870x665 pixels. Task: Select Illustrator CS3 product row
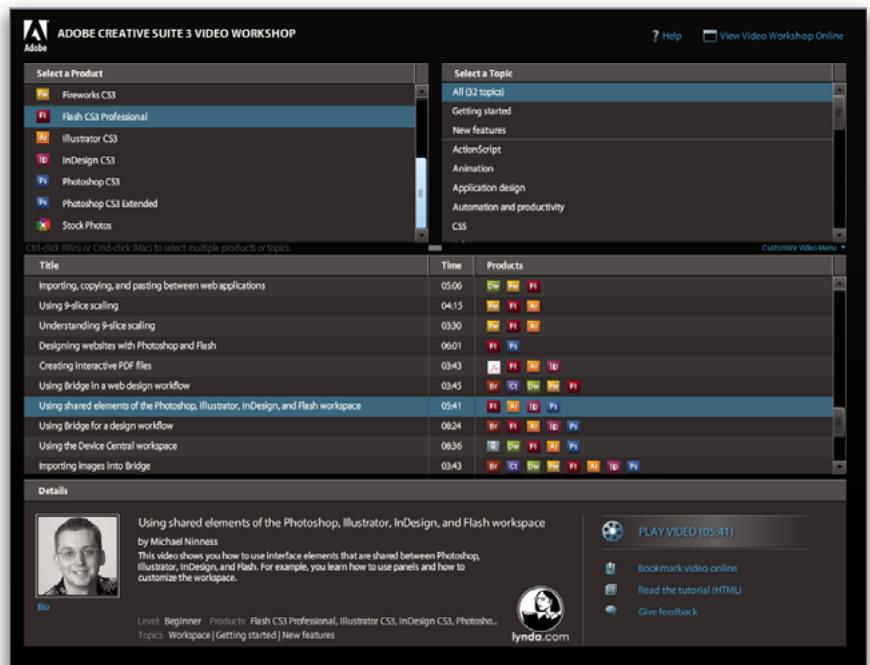[x=220, y=138]
